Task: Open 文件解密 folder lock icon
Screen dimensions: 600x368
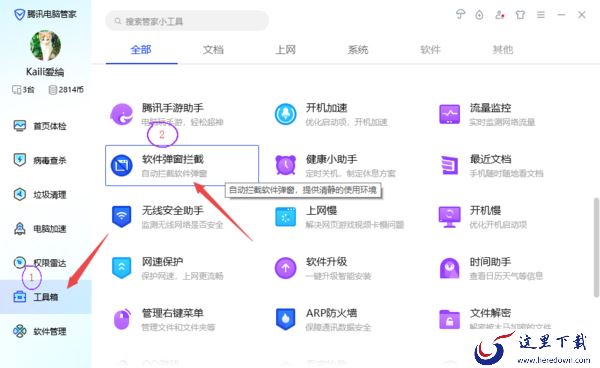Action: coord(450,319)
